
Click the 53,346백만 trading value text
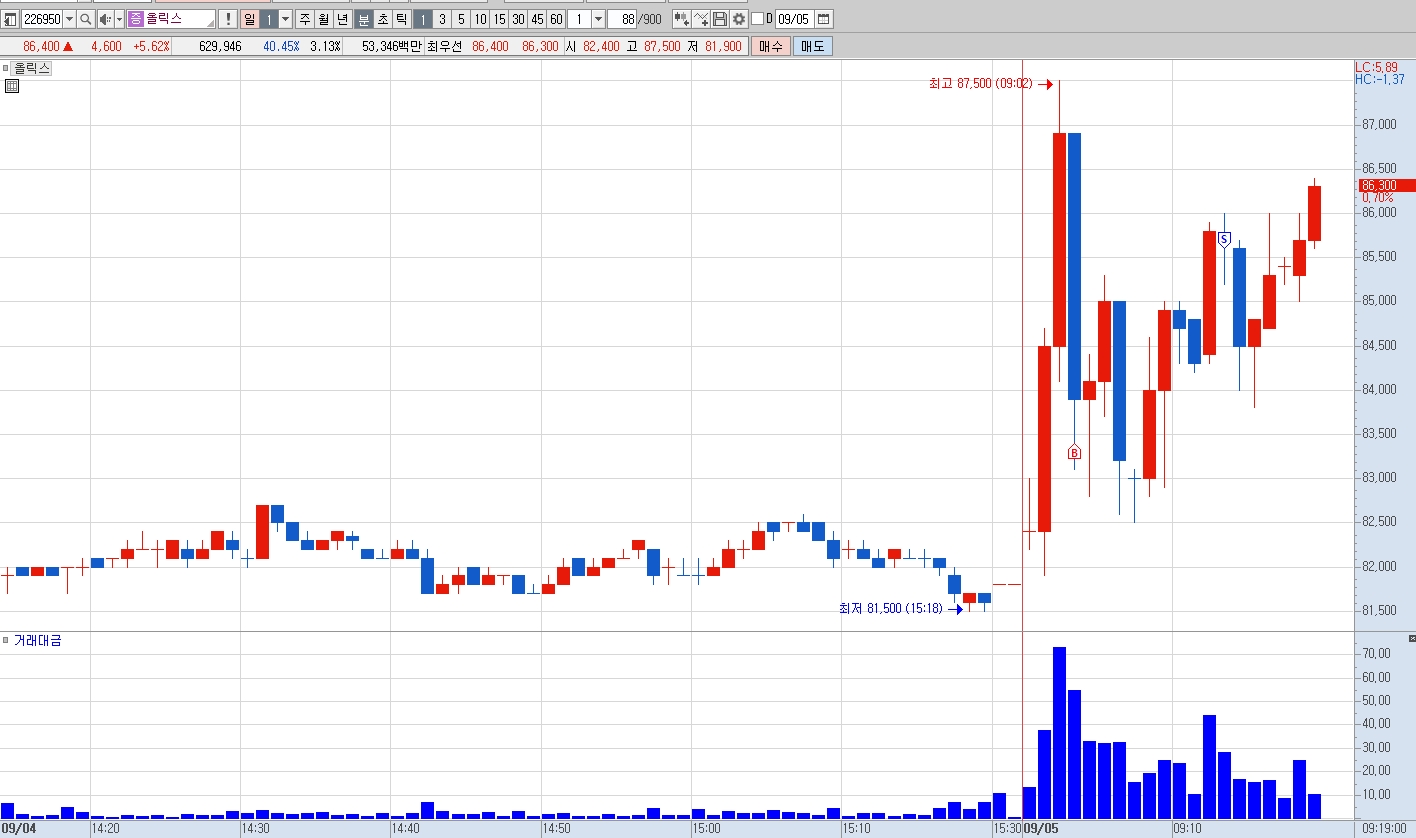391,46
